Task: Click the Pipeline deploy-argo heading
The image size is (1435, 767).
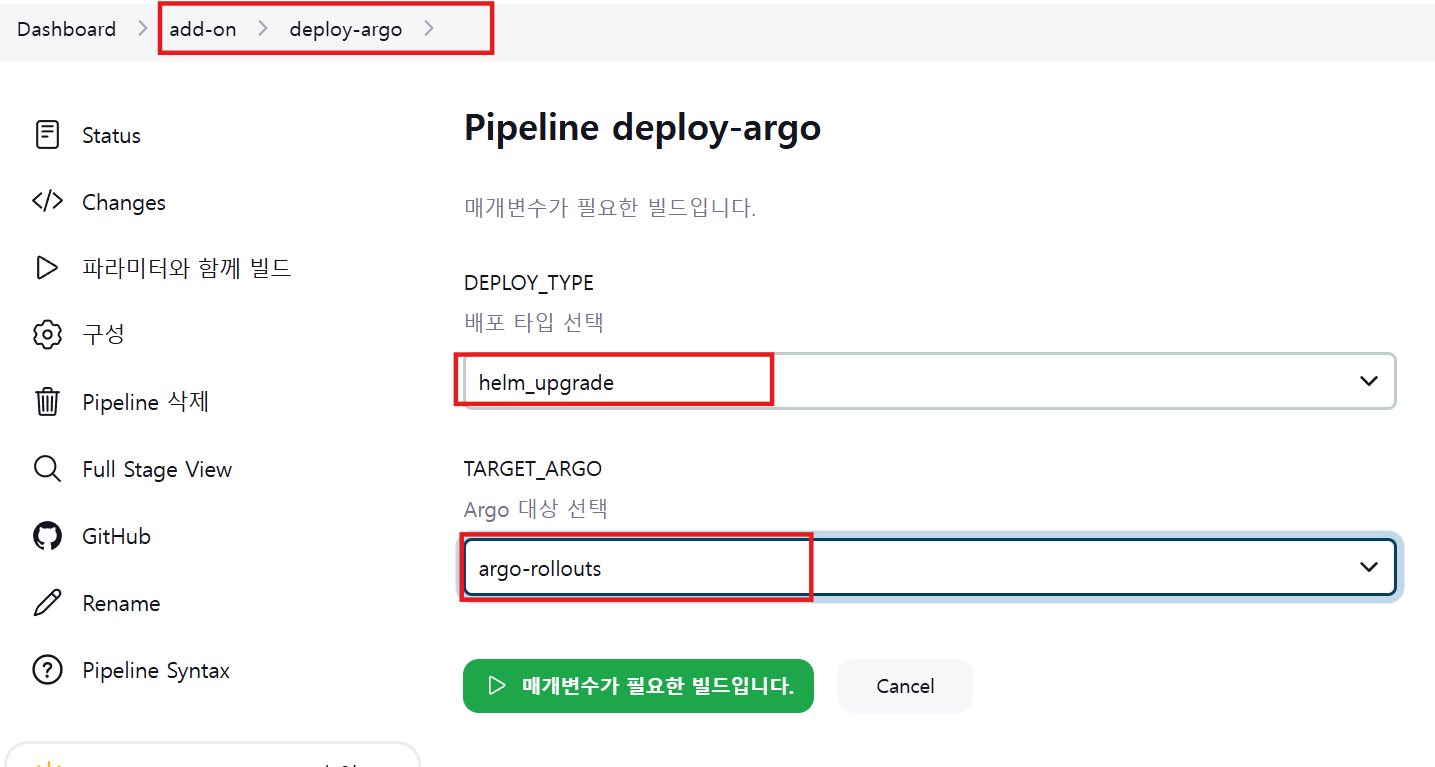Action: tap(642, 128)
